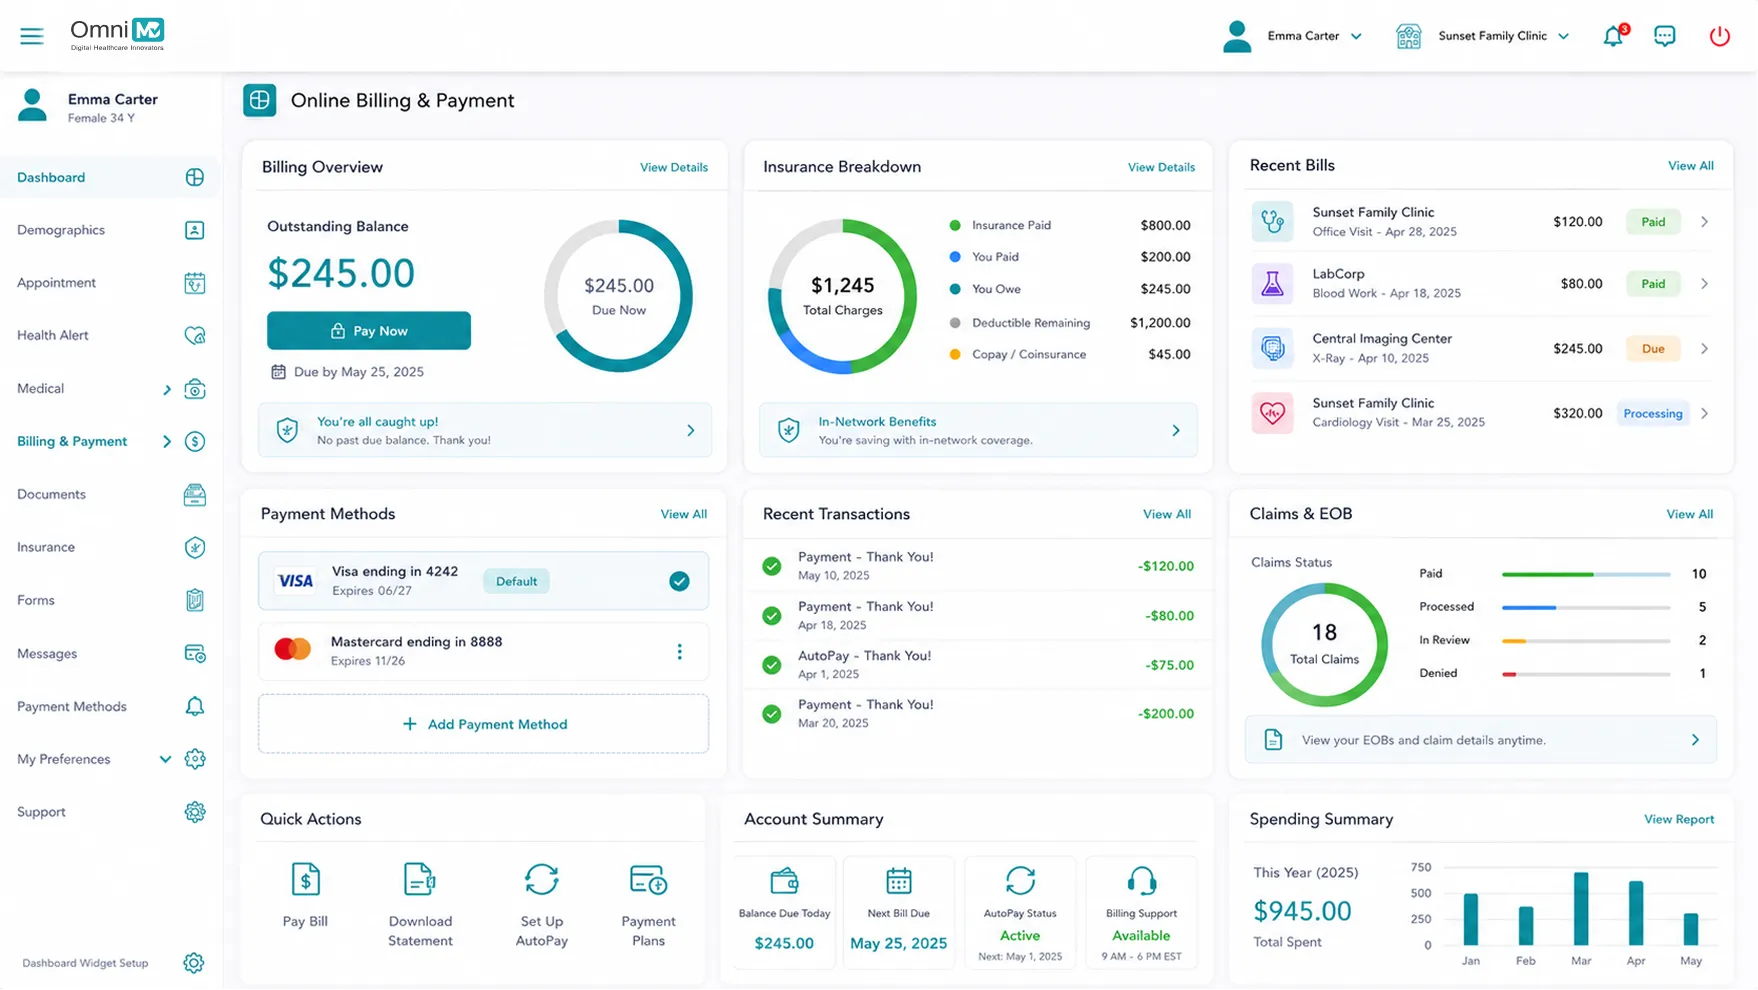The height and width of the screenshot is (990, 1758).
Task: Open the Office Visit bill chevron
Action: [1705, 222]
